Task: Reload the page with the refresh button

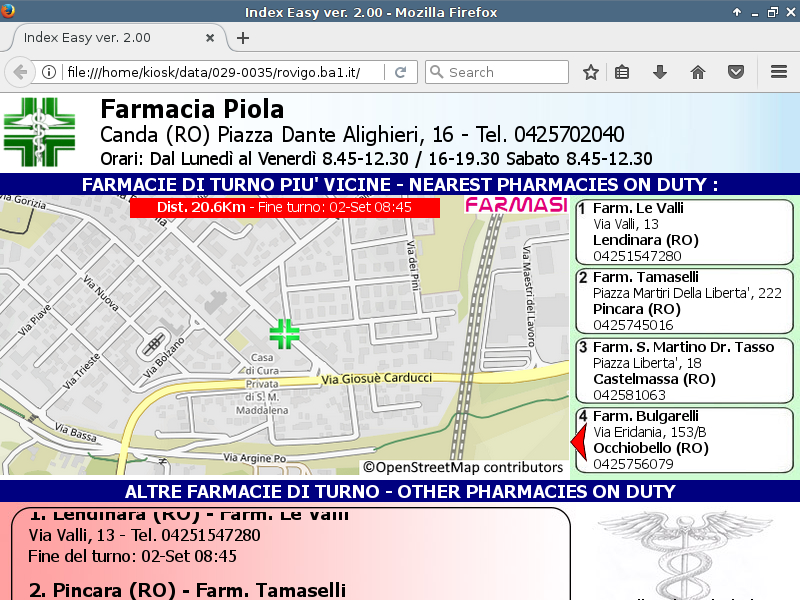Action: click(400, 72)
